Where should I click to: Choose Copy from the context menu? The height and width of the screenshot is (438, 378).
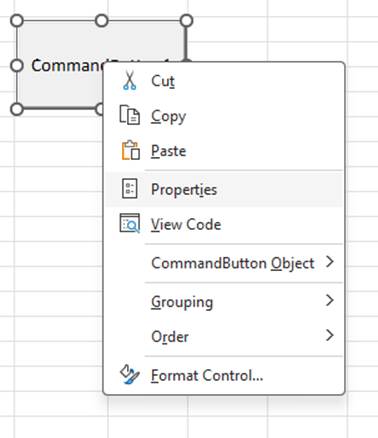(x=224, y=116)
